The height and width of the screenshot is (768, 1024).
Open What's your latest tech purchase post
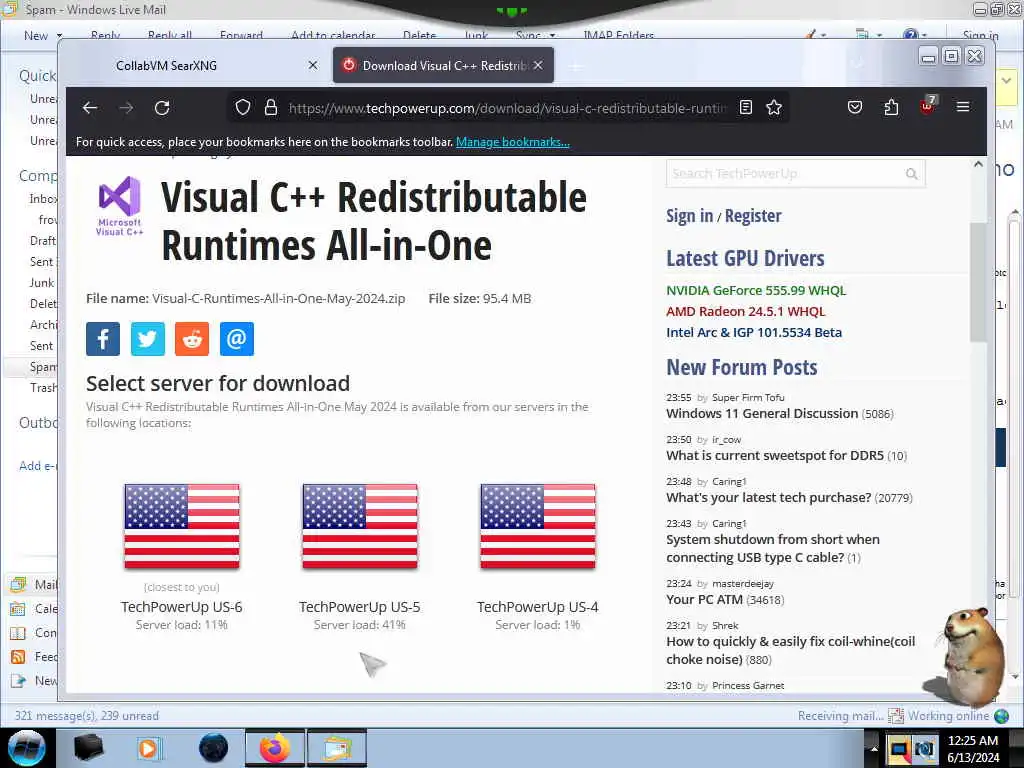click(x=769, y=498)
